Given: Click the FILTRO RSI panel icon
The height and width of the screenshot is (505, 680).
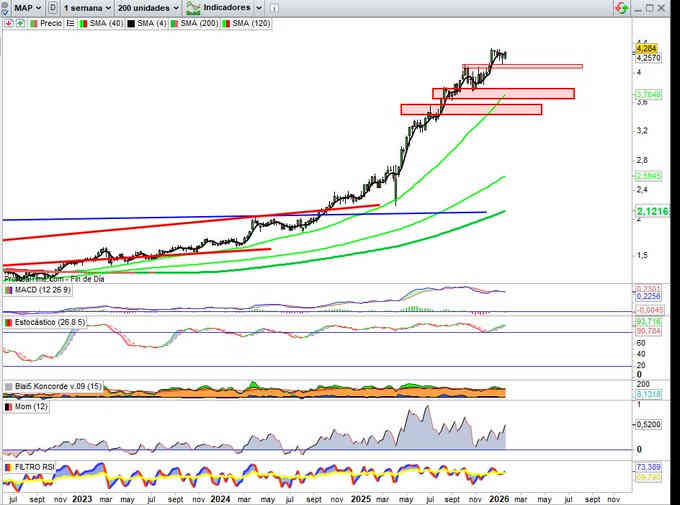Looking at the screenshot, I should point(8,466).
